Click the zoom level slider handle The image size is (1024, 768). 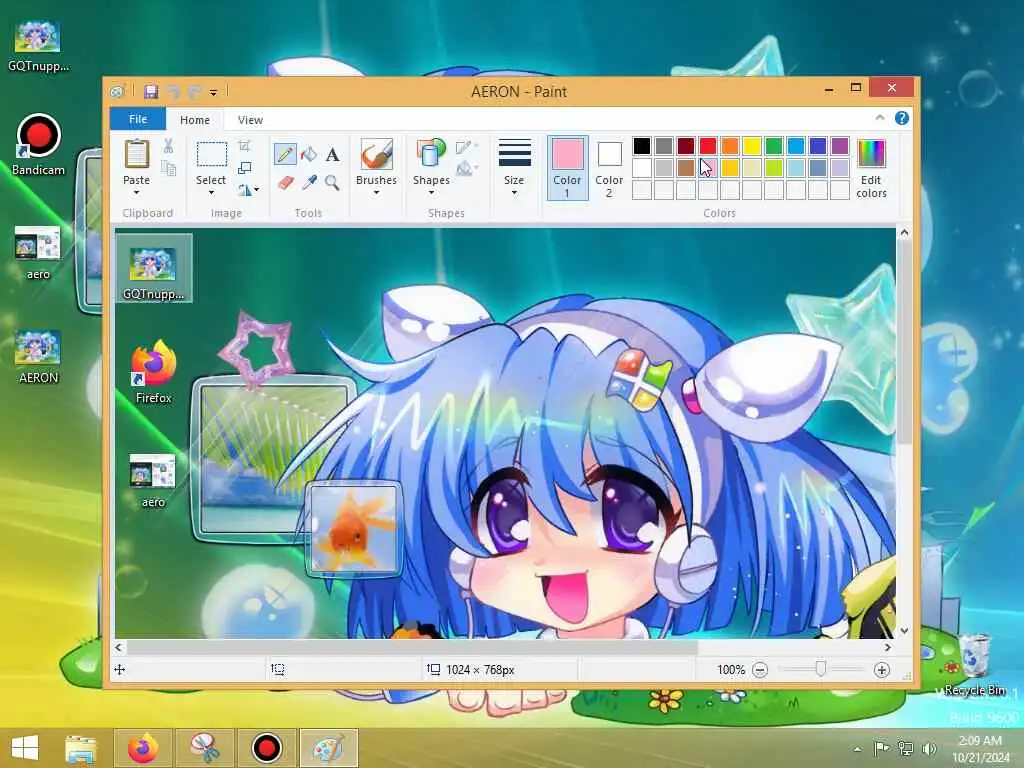[x=821, y=669]
